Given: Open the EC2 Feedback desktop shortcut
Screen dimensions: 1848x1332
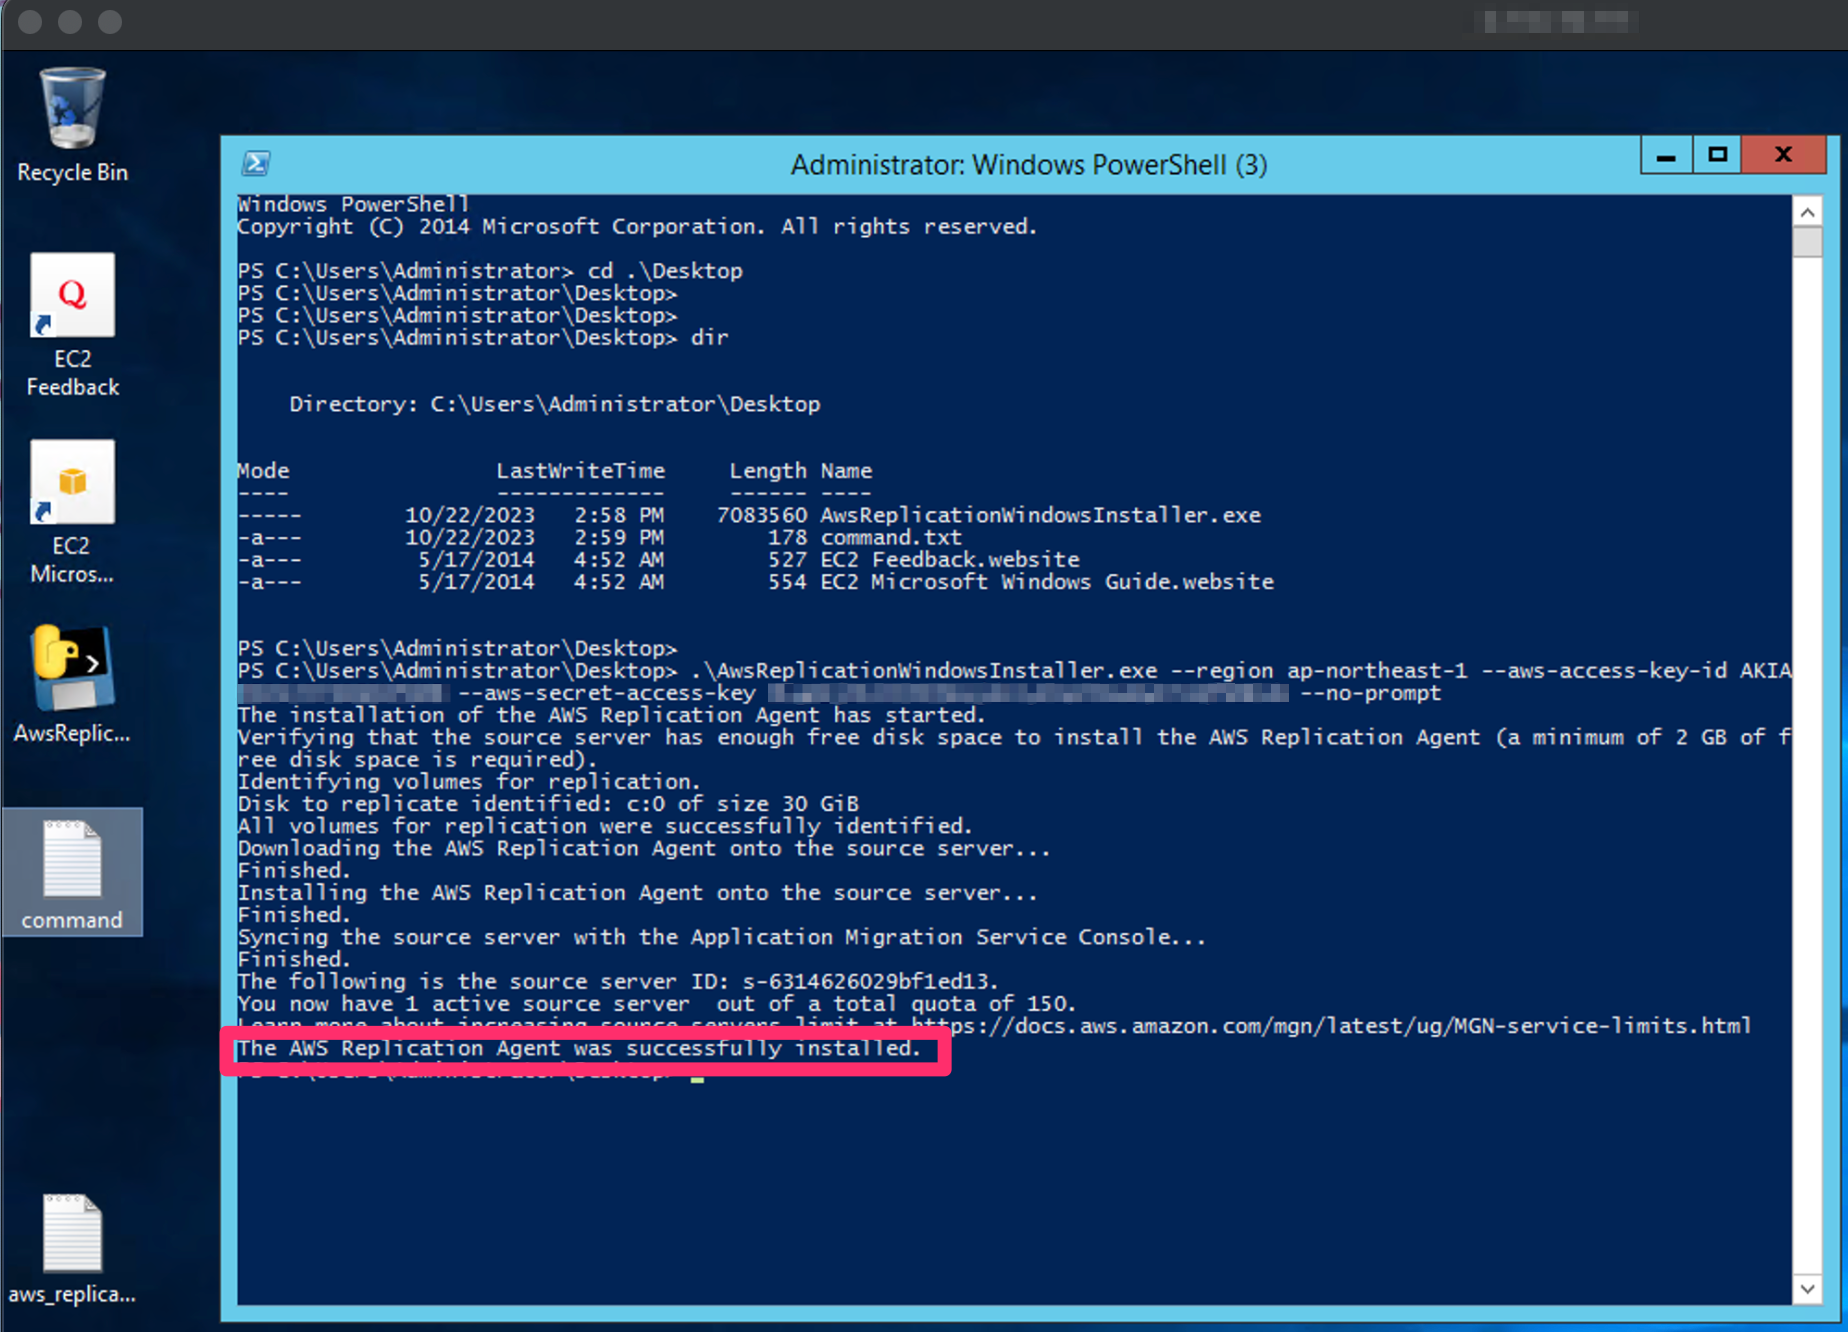Looking at the screenshot, I should (71, 295).
